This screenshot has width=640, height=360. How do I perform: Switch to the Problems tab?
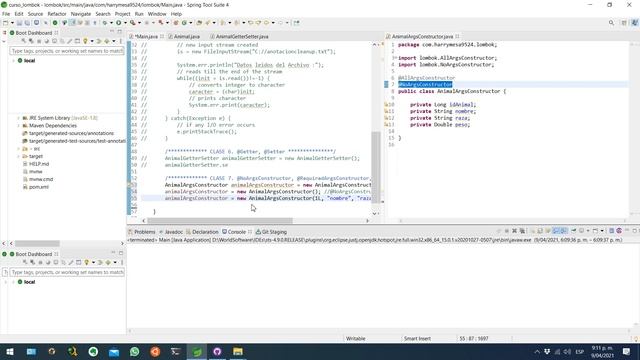pyautogui.click(x=142, y=231)
